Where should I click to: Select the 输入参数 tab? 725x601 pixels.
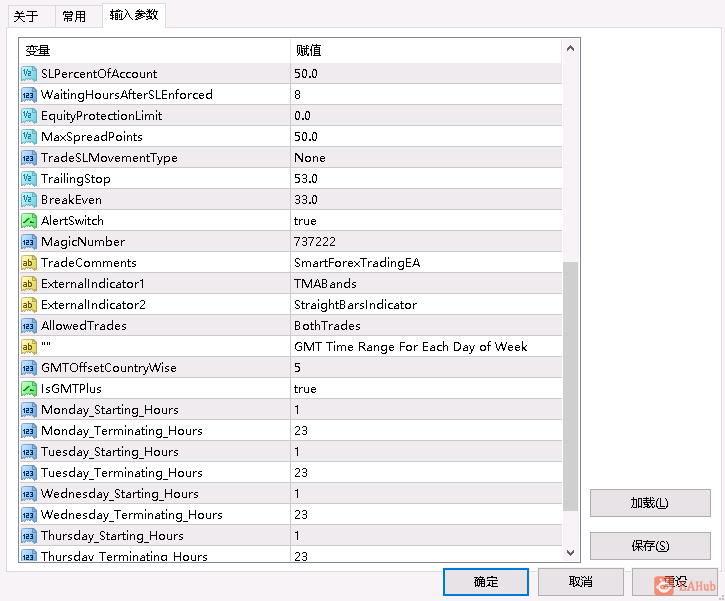(x=134, y=15)
